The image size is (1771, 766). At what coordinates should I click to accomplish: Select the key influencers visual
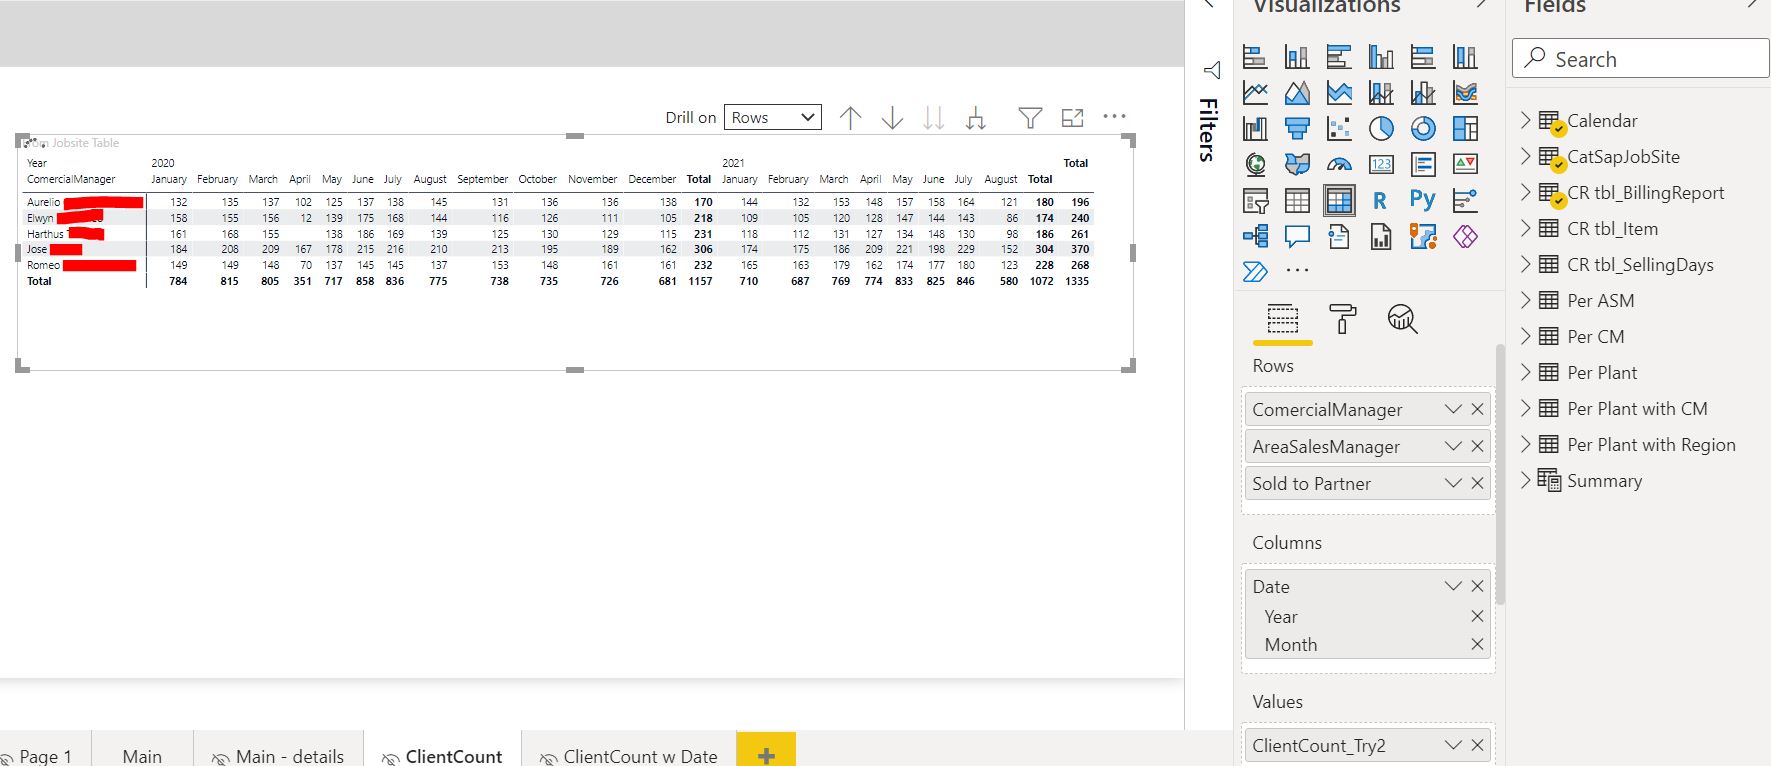pyautogui.click(x=1465, y=200)
